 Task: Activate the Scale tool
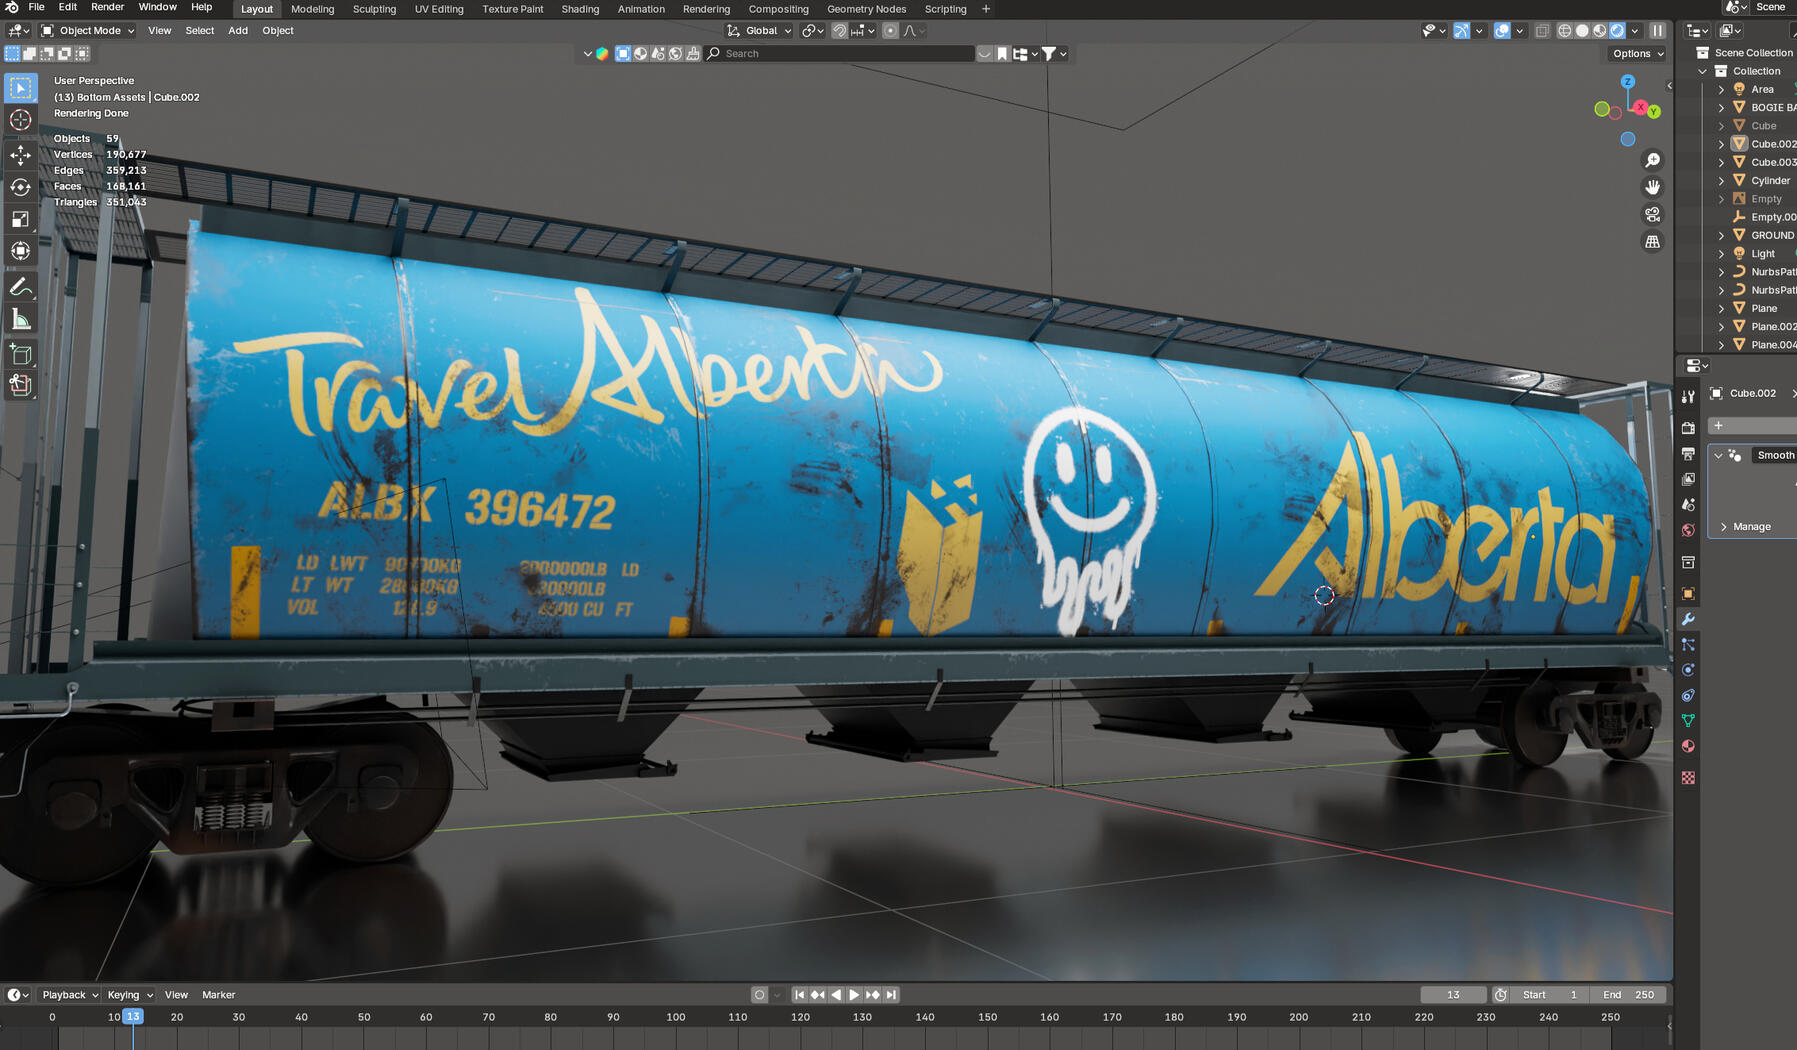20,219
